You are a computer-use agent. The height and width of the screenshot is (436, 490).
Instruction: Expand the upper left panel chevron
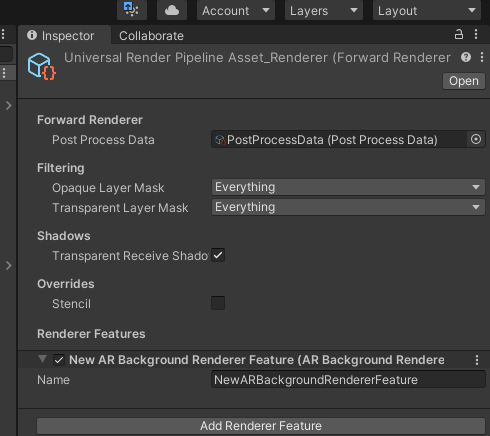tap(9, 106)
